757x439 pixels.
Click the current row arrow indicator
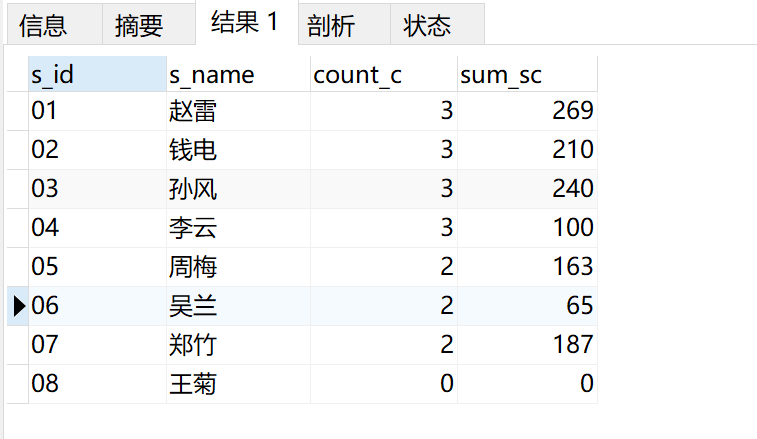(x=18, y=306)
